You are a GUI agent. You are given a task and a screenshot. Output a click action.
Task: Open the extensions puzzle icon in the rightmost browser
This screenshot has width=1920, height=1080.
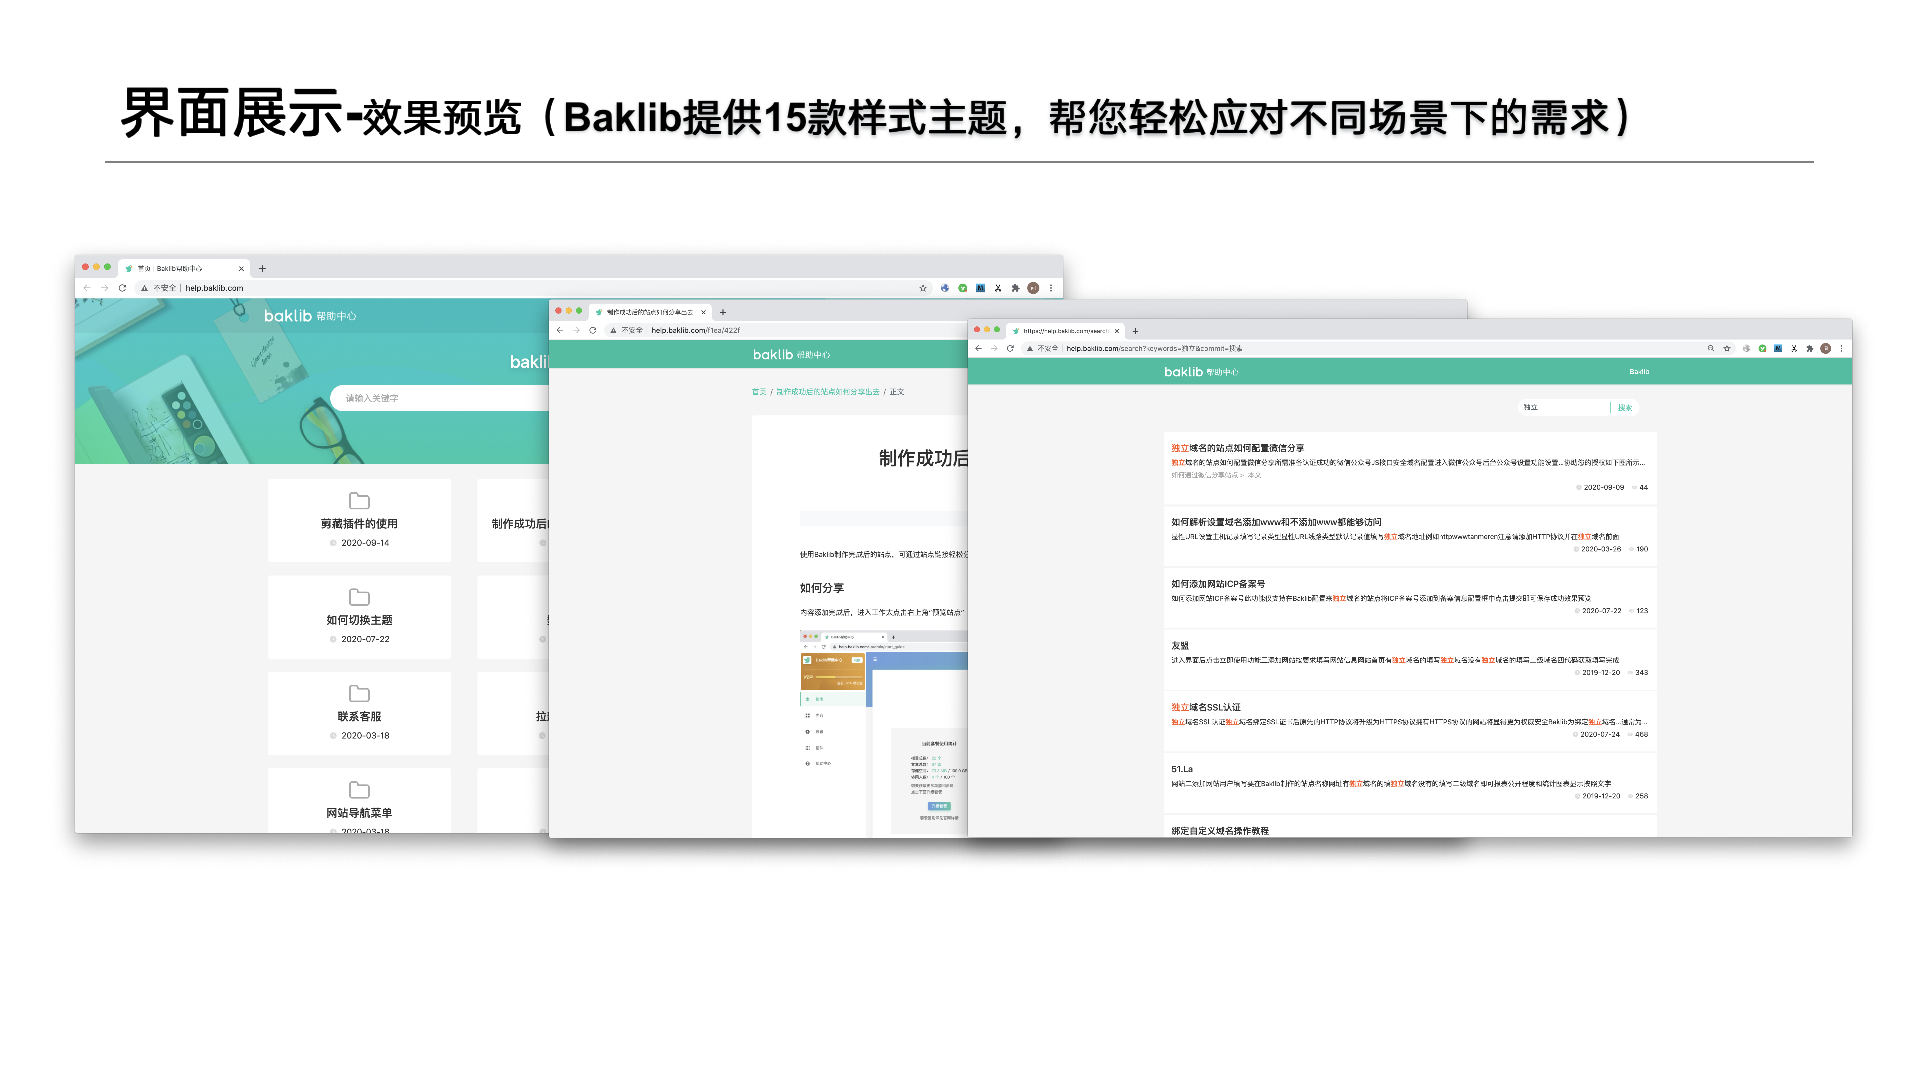[x=1810, y=349]
